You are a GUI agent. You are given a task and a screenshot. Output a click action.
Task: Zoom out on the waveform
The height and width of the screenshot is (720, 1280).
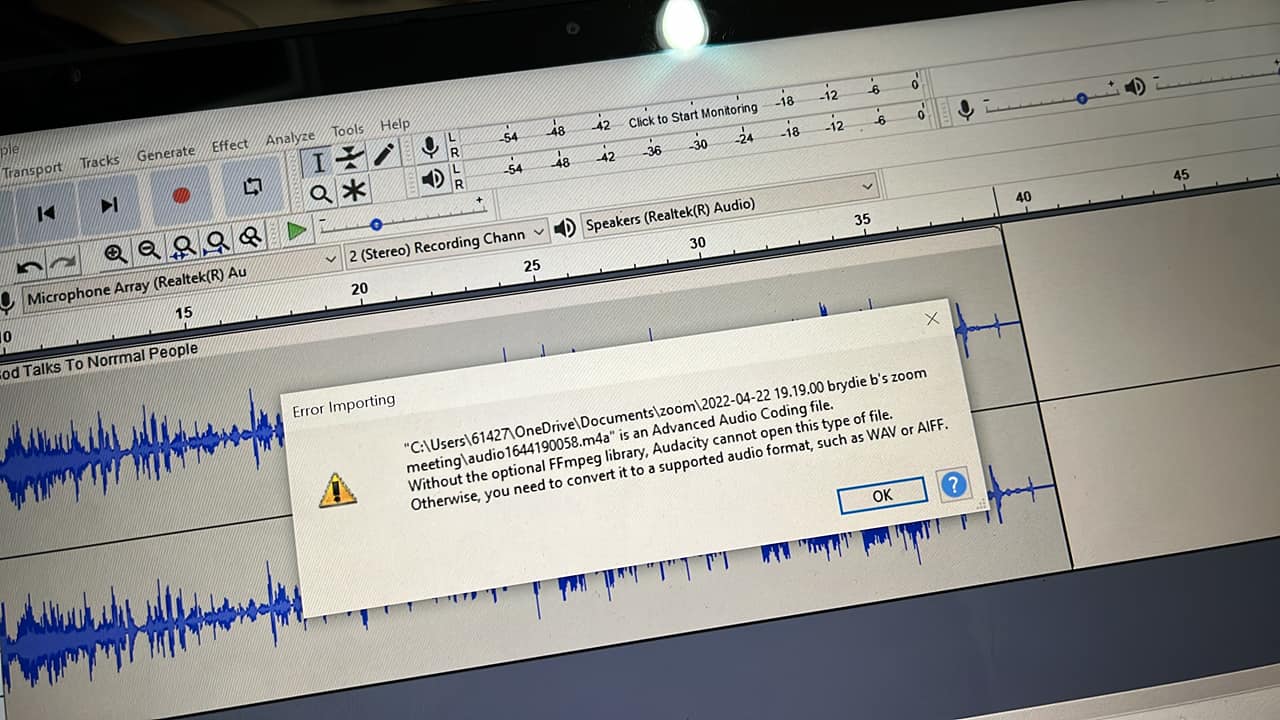click(149, 250)
